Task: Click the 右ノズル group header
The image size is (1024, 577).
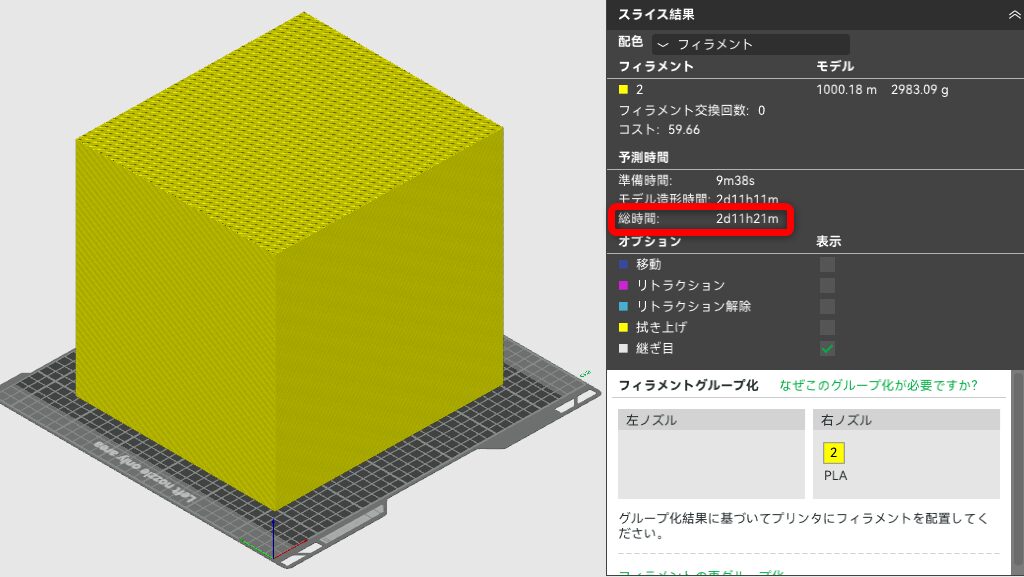Action: [906, 420]
